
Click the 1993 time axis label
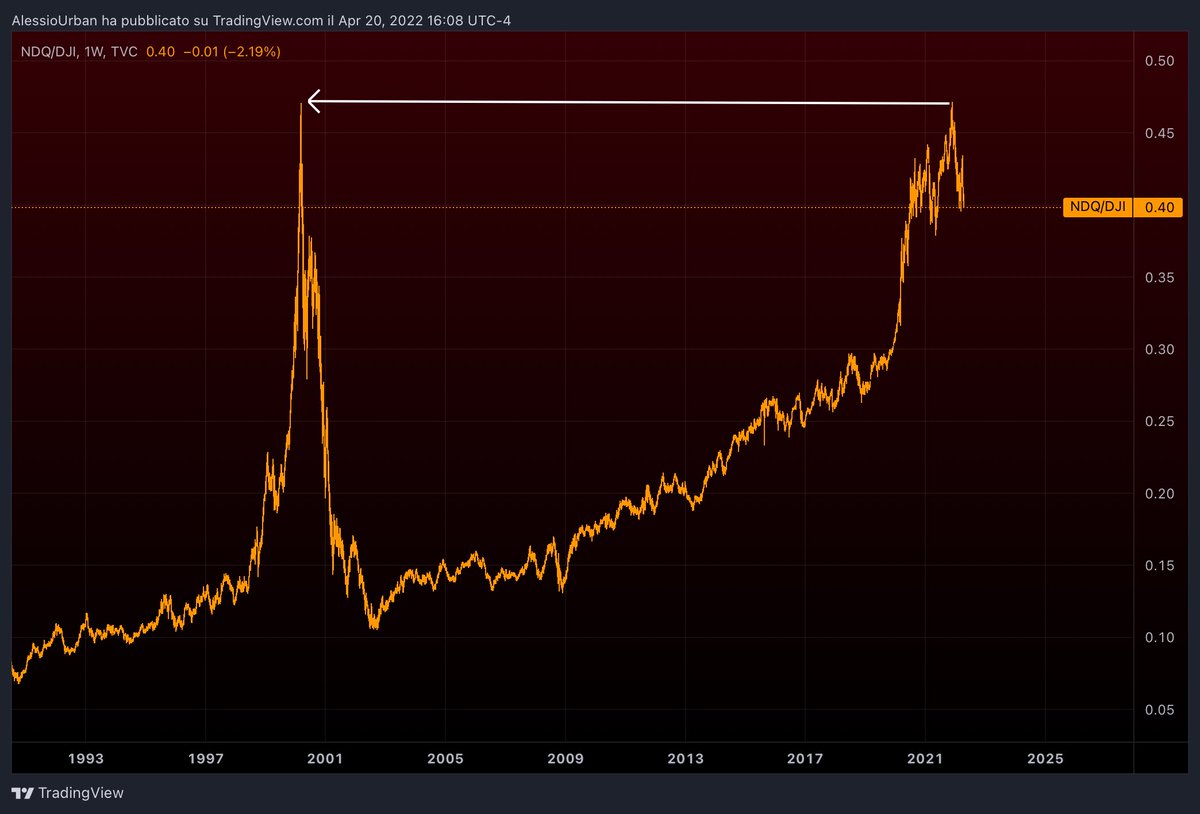(x=86, y=759)
